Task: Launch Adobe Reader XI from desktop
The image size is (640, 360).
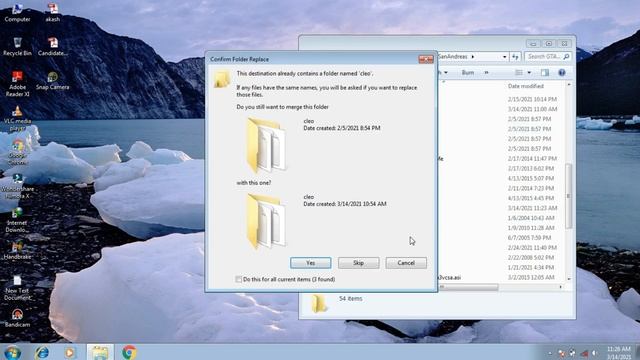Action: pyautogui.click(x=17, y=84)
